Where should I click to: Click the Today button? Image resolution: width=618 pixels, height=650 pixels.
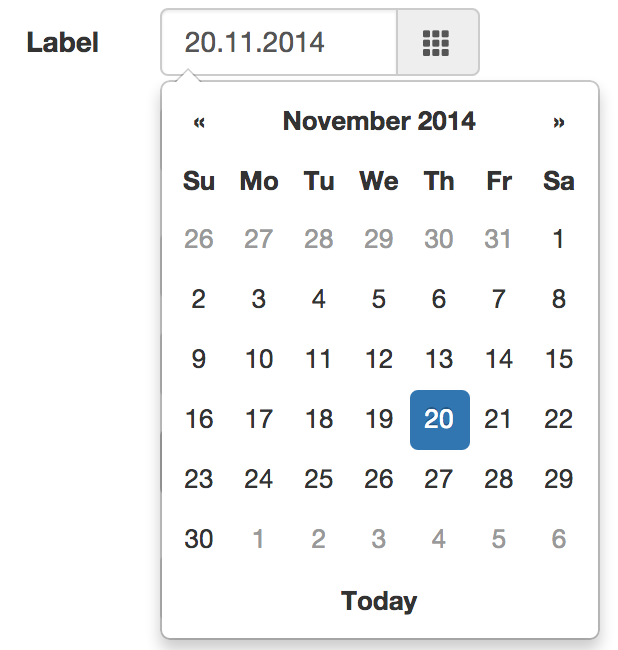(379, 601)
